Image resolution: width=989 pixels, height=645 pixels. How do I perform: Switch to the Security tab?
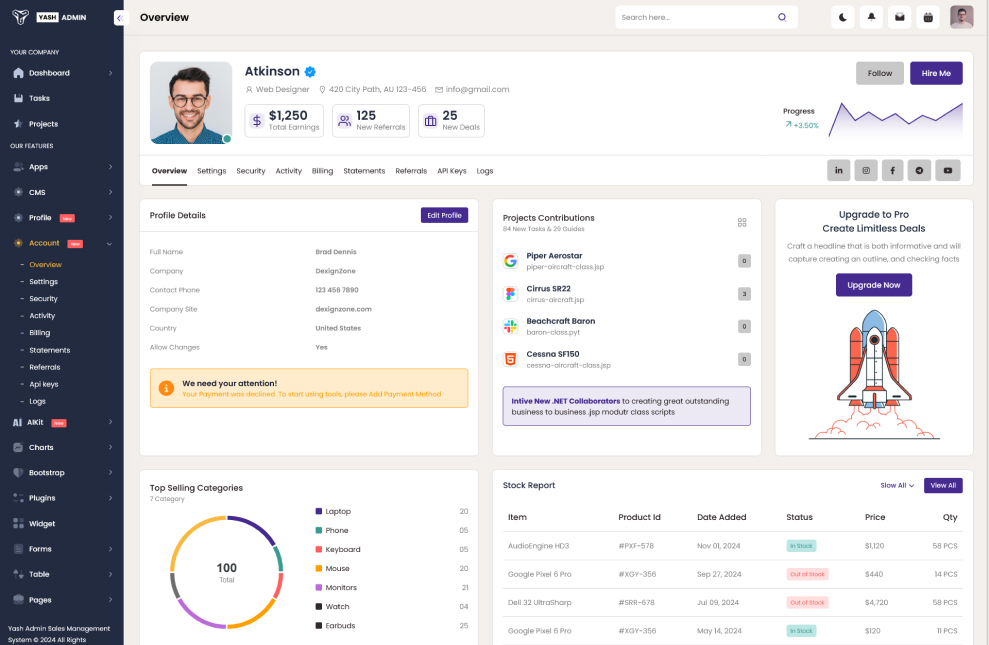[250, 171]
